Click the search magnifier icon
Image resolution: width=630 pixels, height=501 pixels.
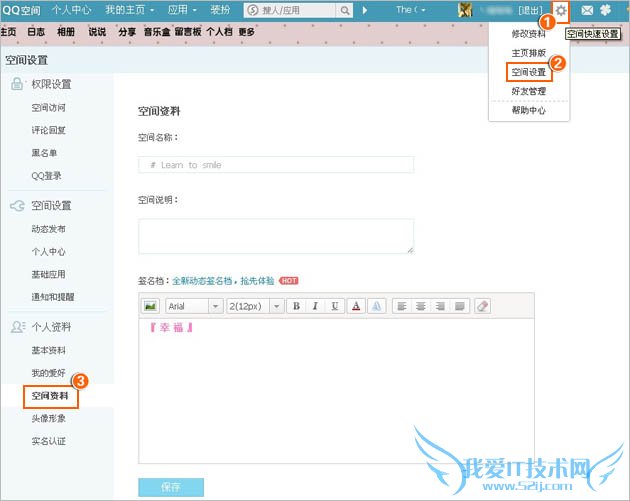[x=345, y=10]
